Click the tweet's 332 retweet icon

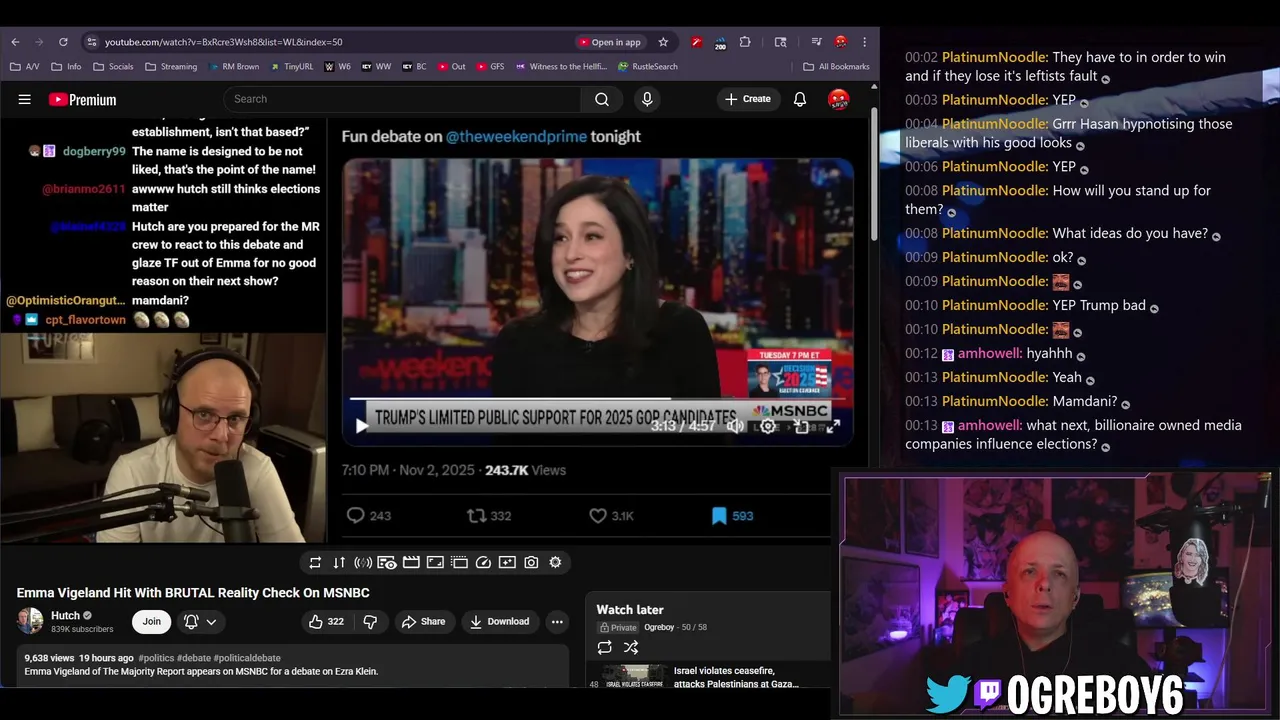click(476, 516)
